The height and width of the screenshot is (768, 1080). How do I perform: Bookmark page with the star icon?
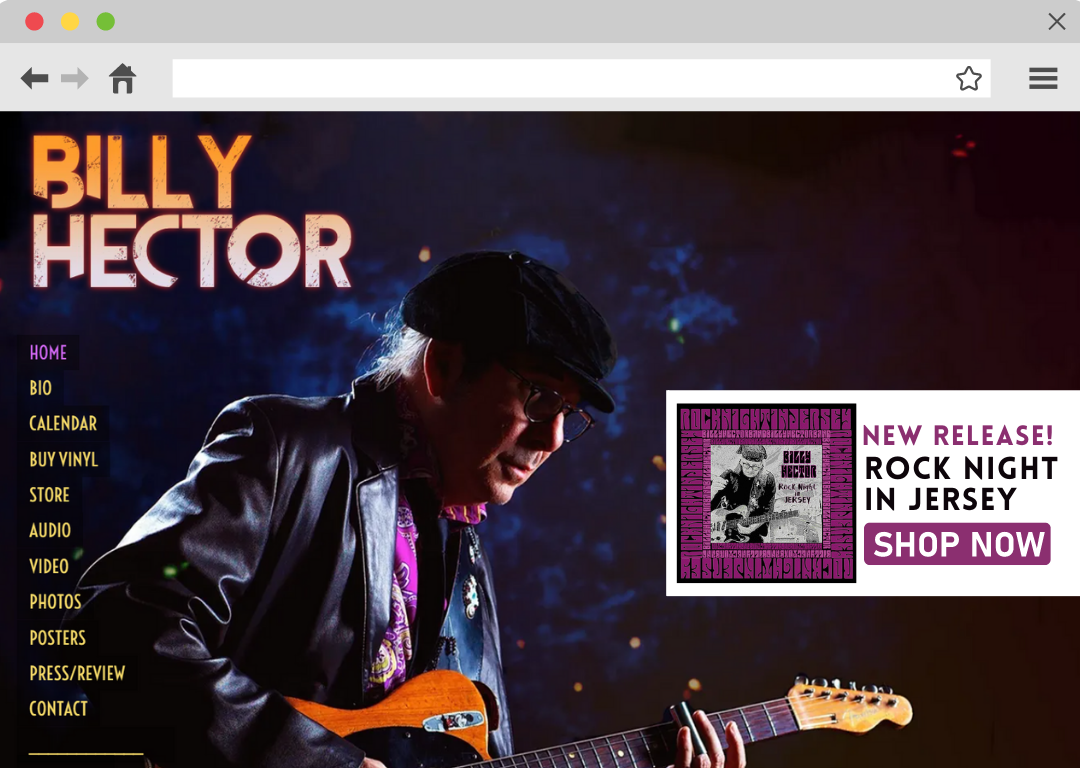(968, 79)
